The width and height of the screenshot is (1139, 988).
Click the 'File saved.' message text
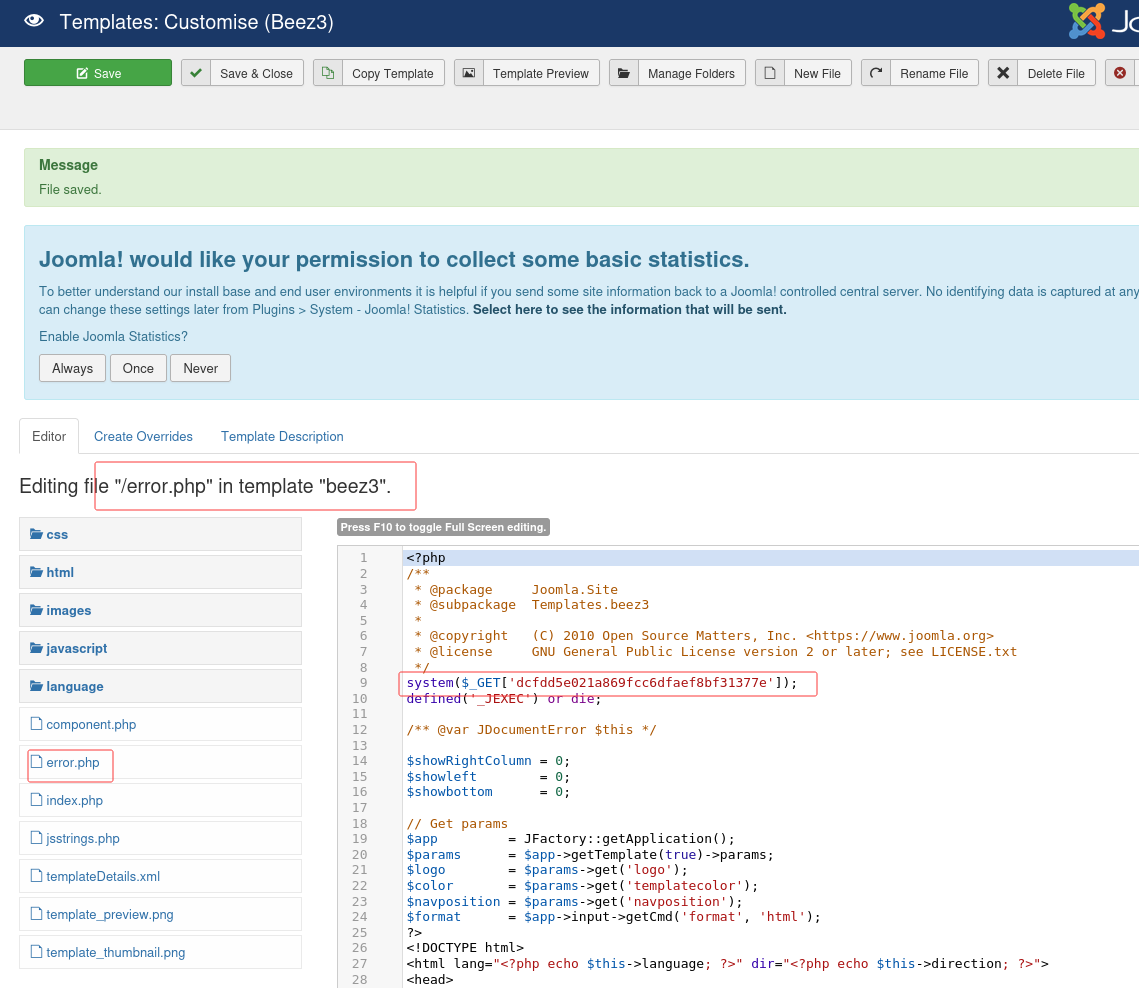[70, 190]
